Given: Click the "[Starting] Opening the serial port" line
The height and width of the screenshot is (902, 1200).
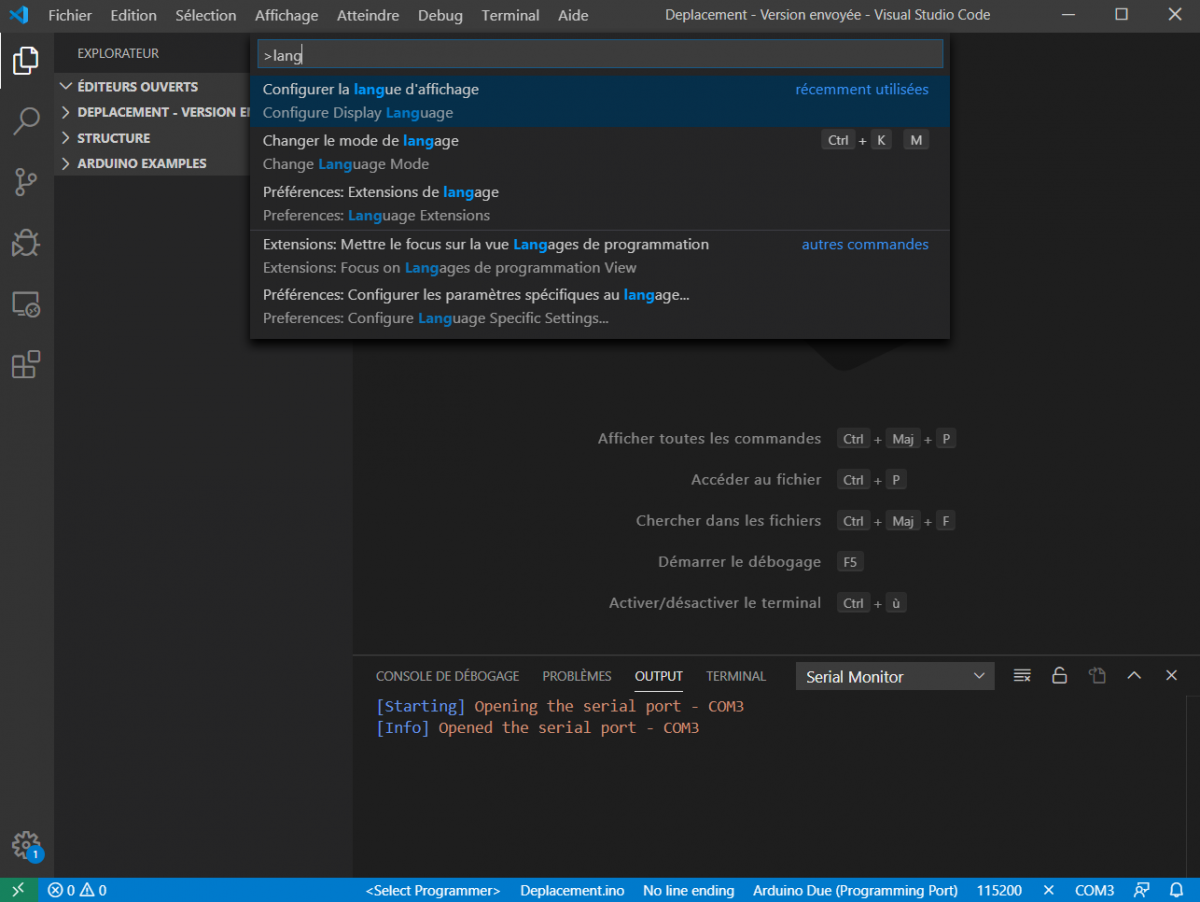Looking at the screenshot, I should coord(560,706).
